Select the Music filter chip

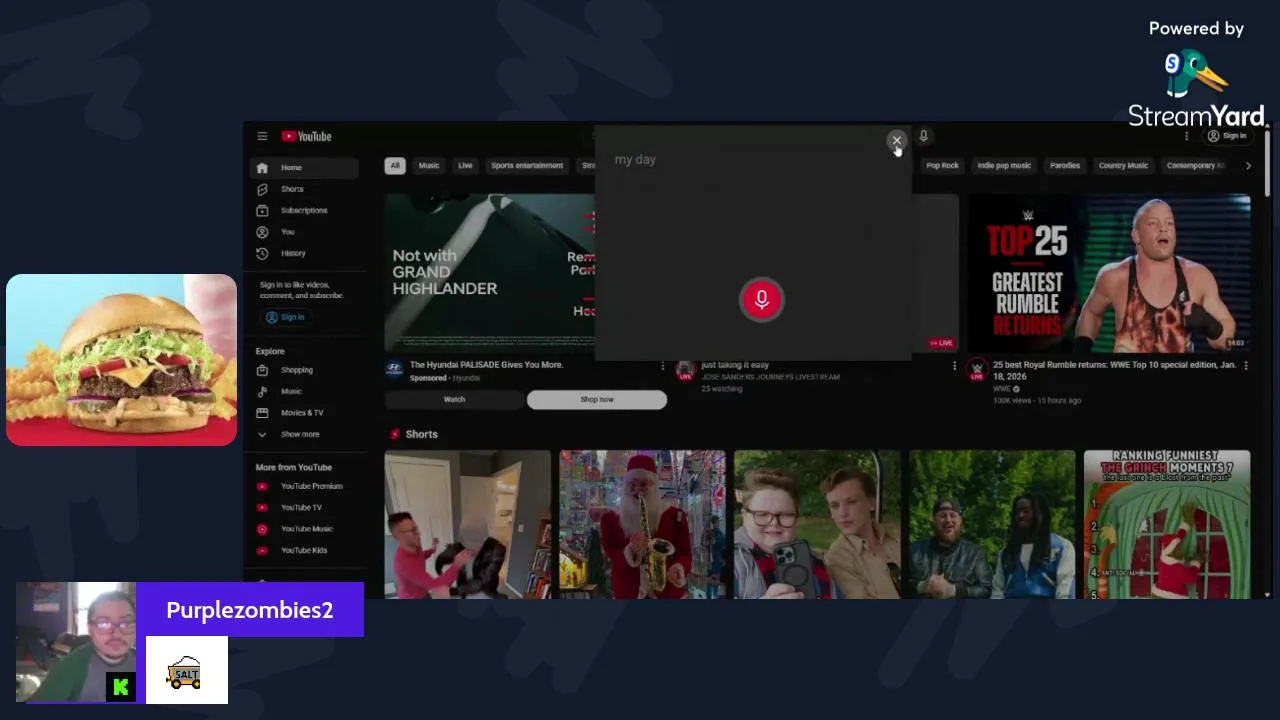click(x=429, y=166)
